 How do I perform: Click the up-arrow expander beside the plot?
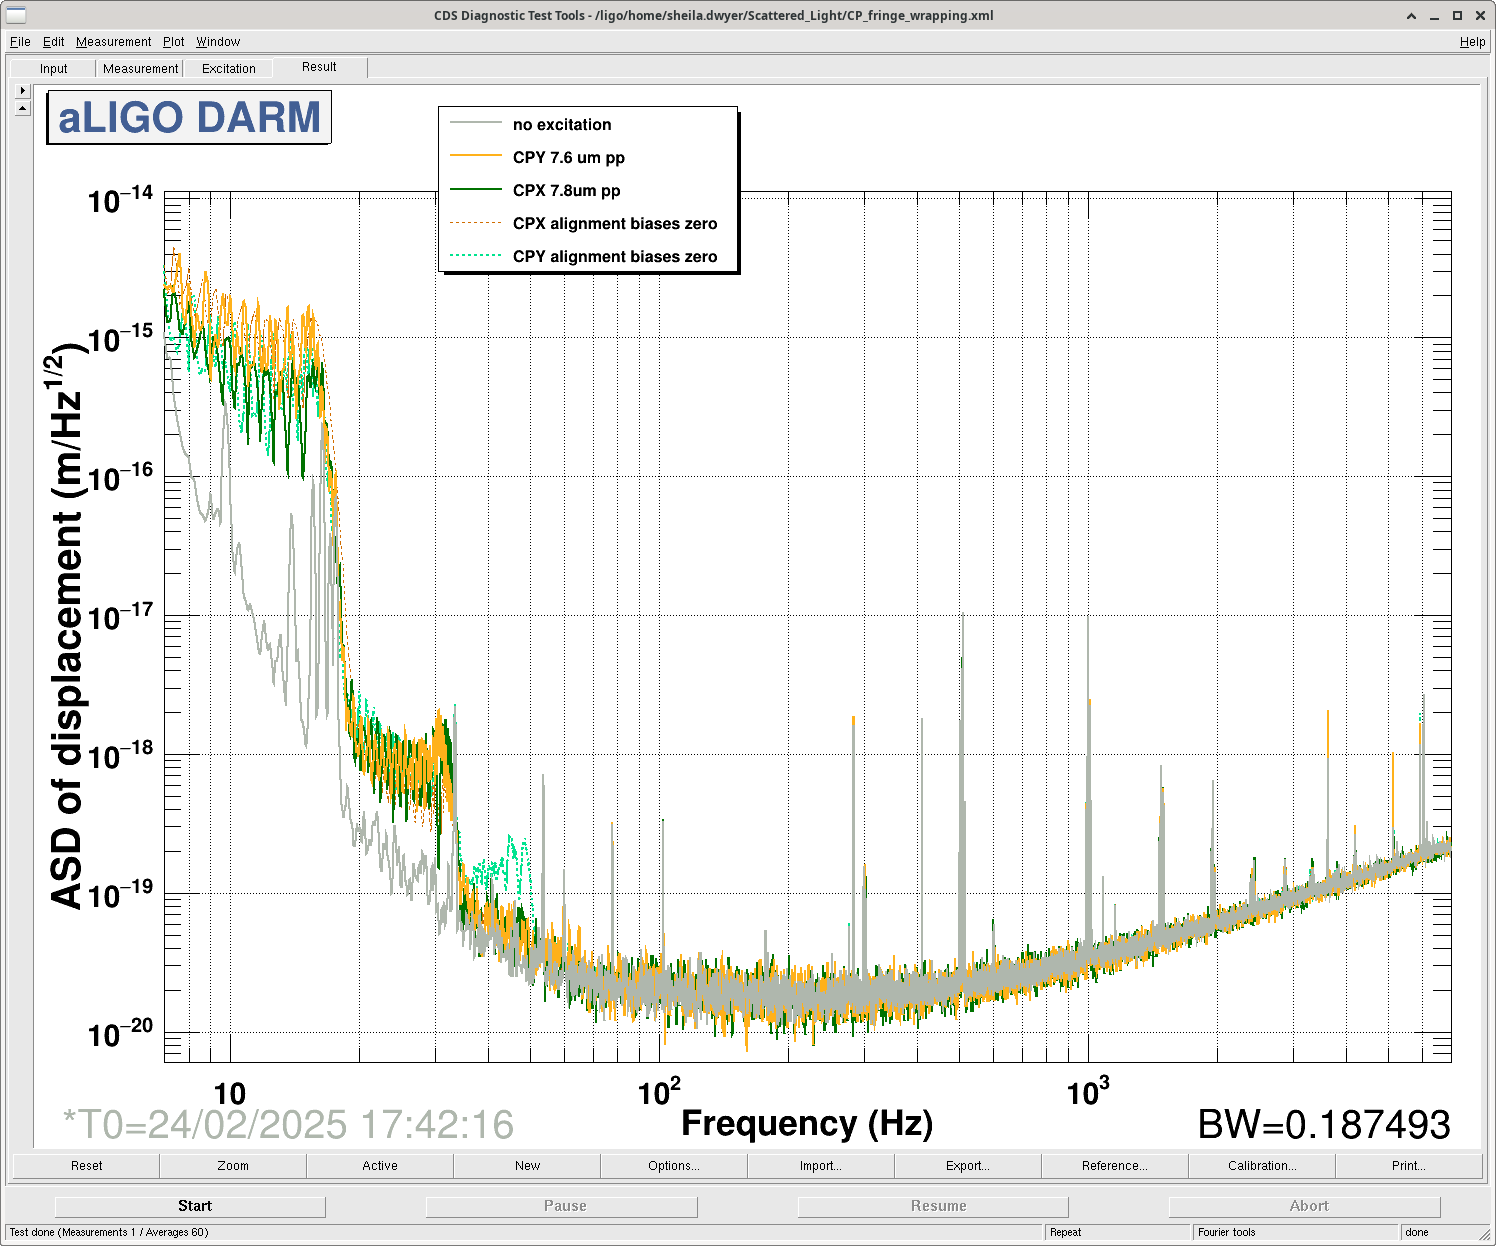click(23, 107)
